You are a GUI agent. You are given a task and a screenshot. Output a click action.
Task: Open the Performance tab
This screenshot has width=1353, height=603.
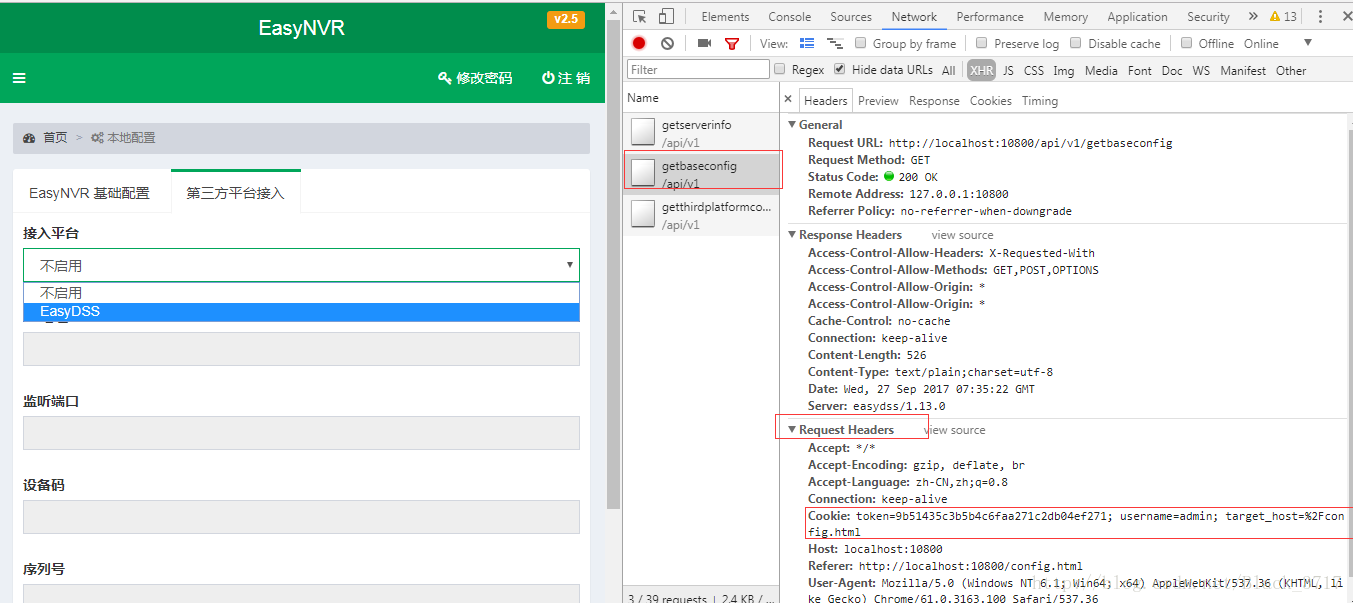(x=990, y=17)
